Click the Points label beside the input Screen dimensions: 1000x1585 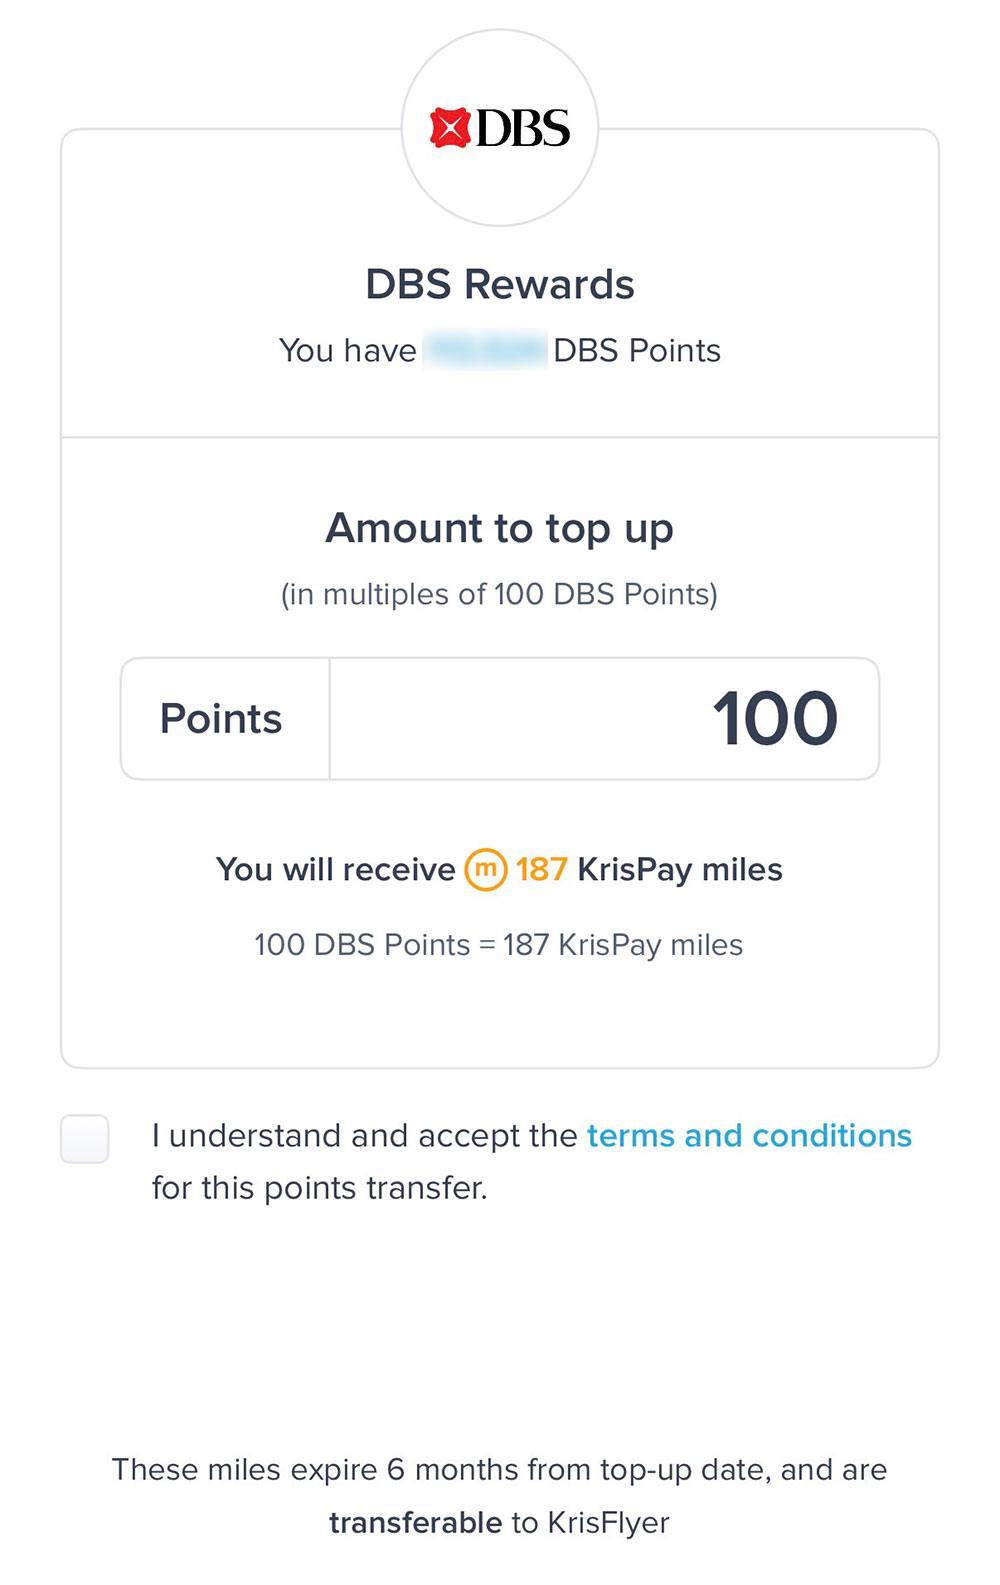coord(221,719)
